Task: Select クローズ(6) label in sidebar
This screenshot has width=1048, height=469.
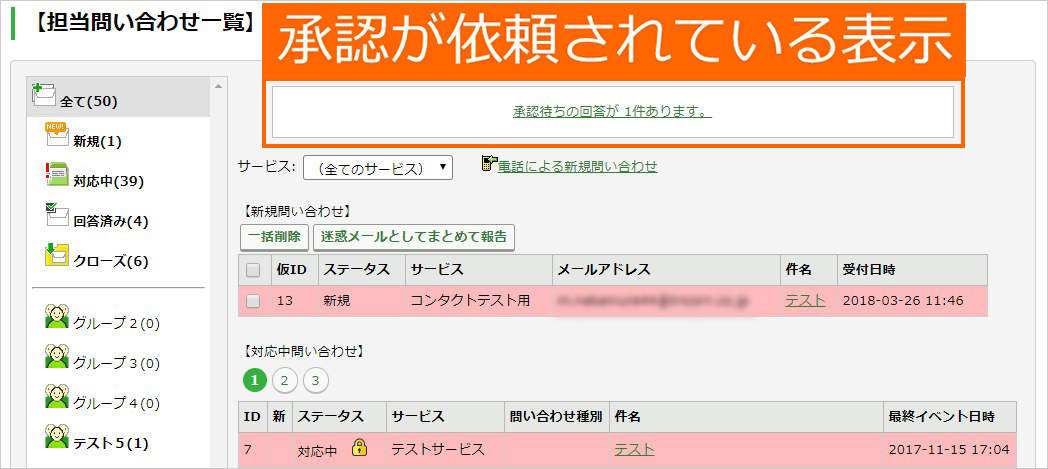Action: [x=111, y=262]
